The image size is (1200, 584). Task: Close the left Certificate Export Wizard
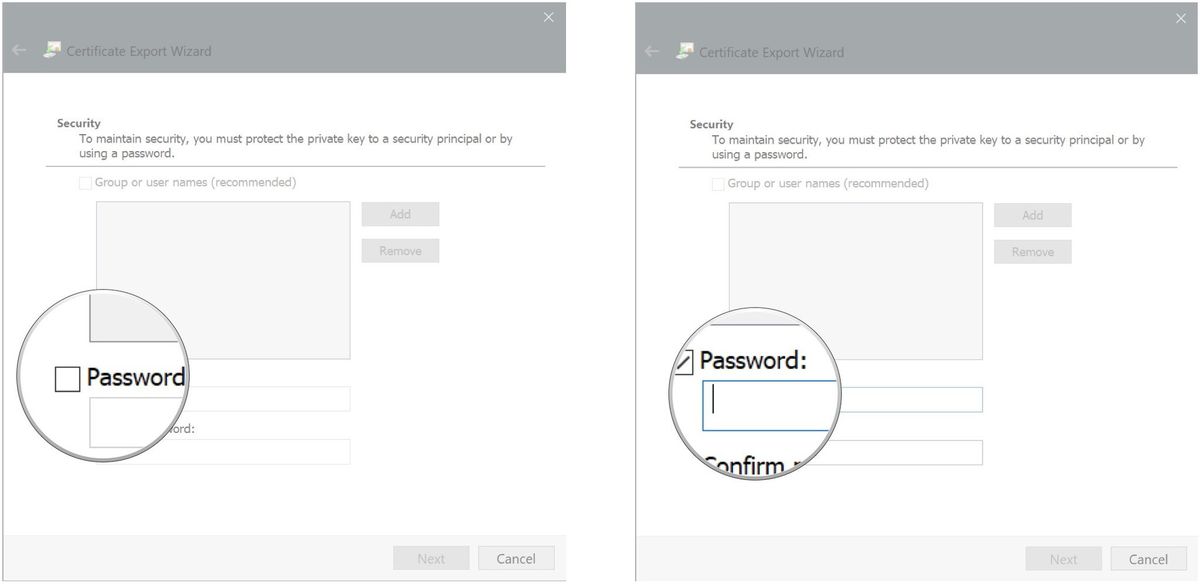pos(548,17)
